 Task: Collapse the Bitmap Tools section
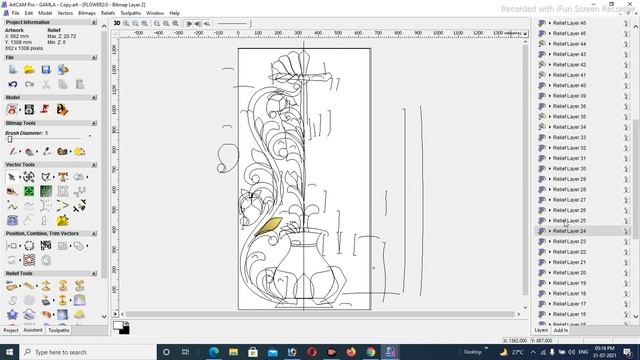click(94, 123)
